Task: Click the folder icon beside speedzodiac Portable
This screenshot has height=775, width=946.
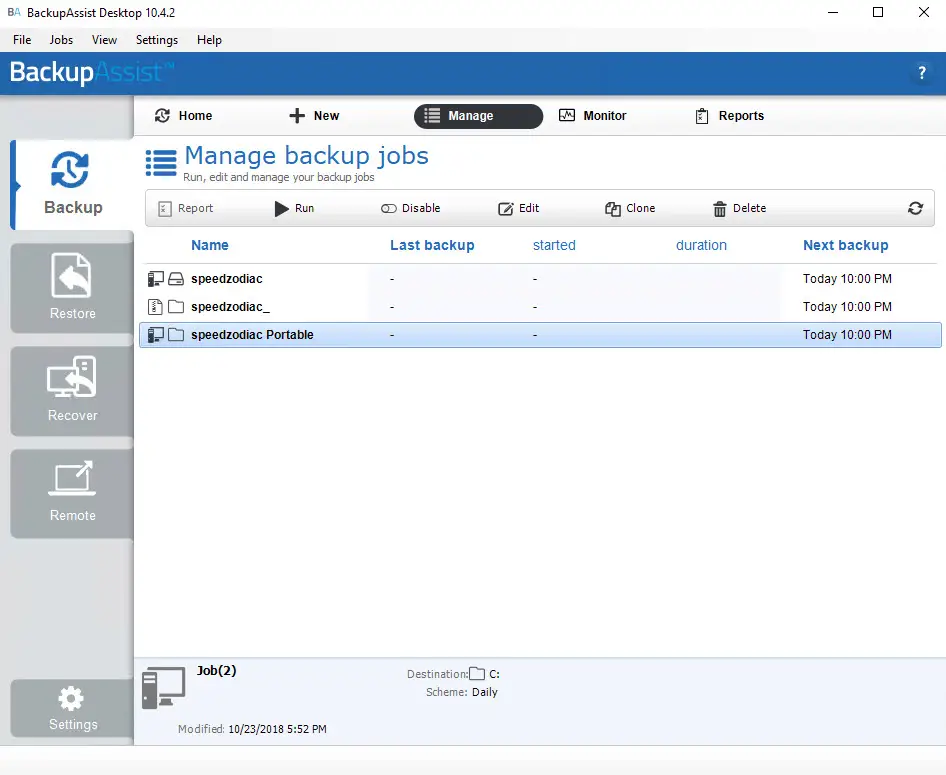Action: click(x=176, y=335)
